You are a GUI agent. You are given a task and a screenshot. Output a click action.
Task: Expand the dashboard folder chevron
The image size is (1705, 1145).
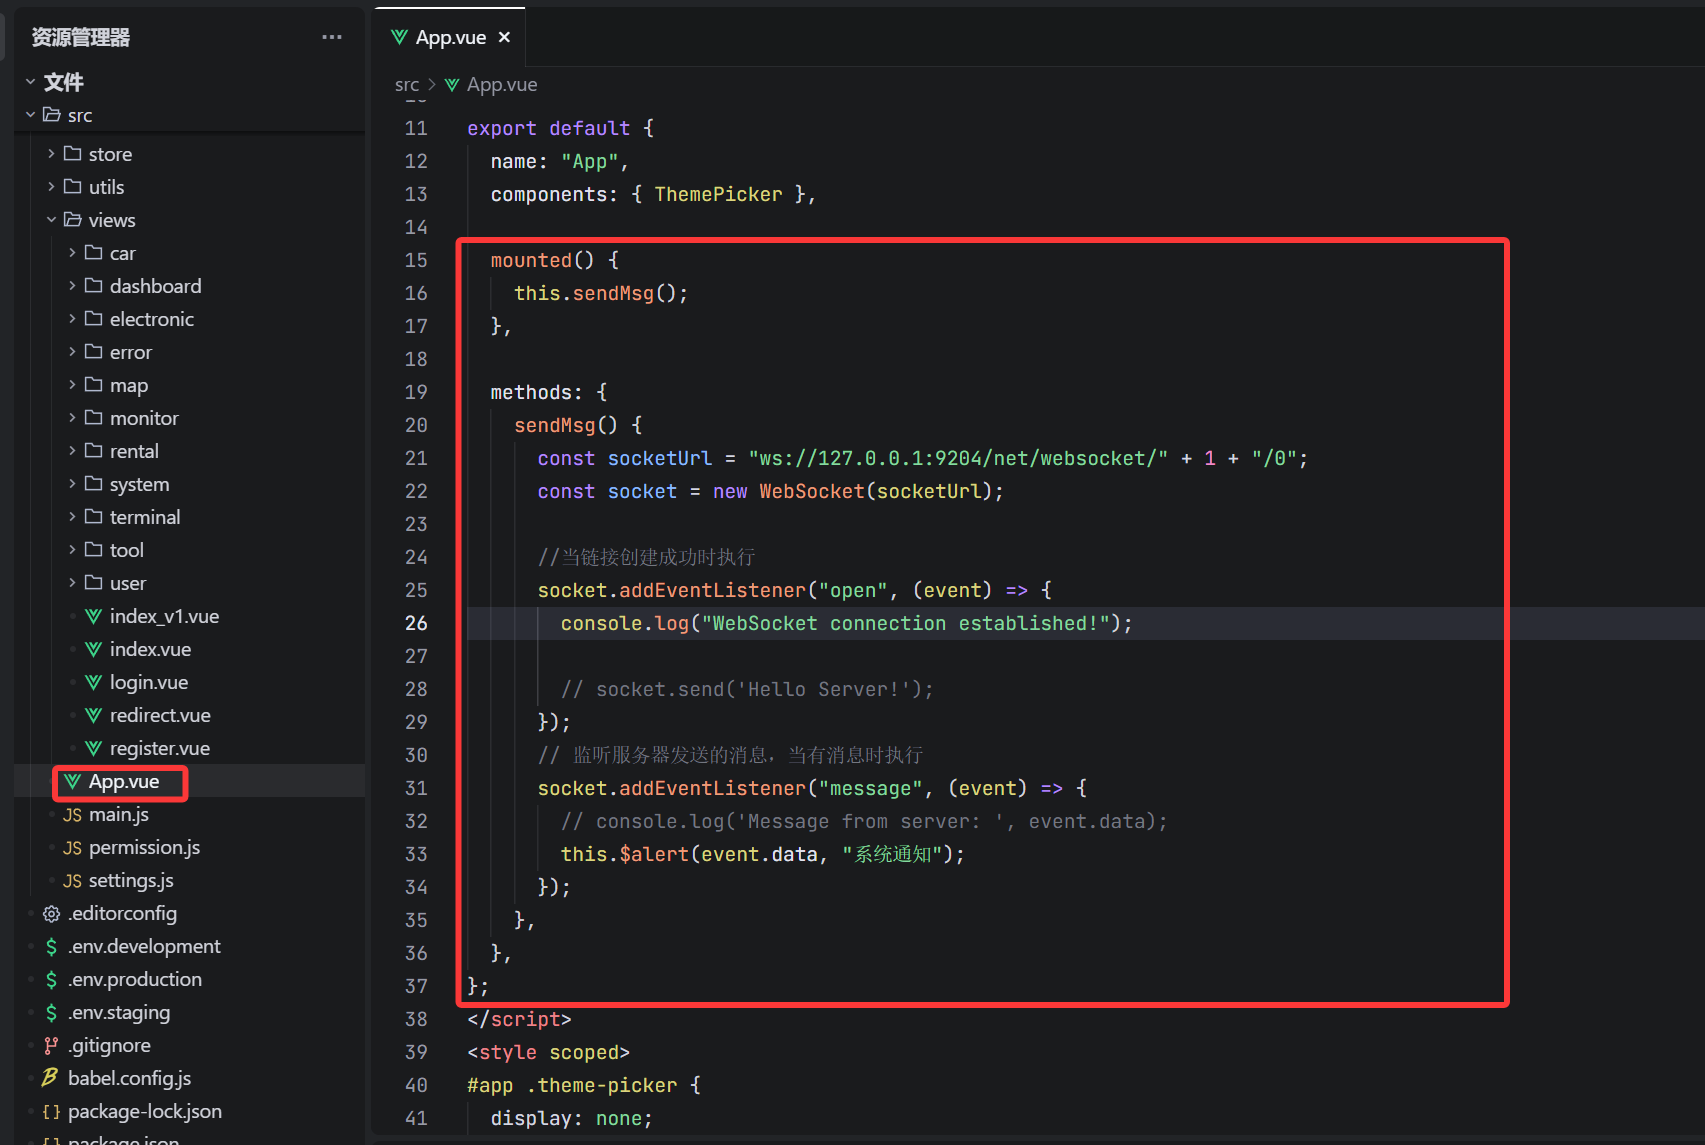pyautogui.click(x=72, y=286)
